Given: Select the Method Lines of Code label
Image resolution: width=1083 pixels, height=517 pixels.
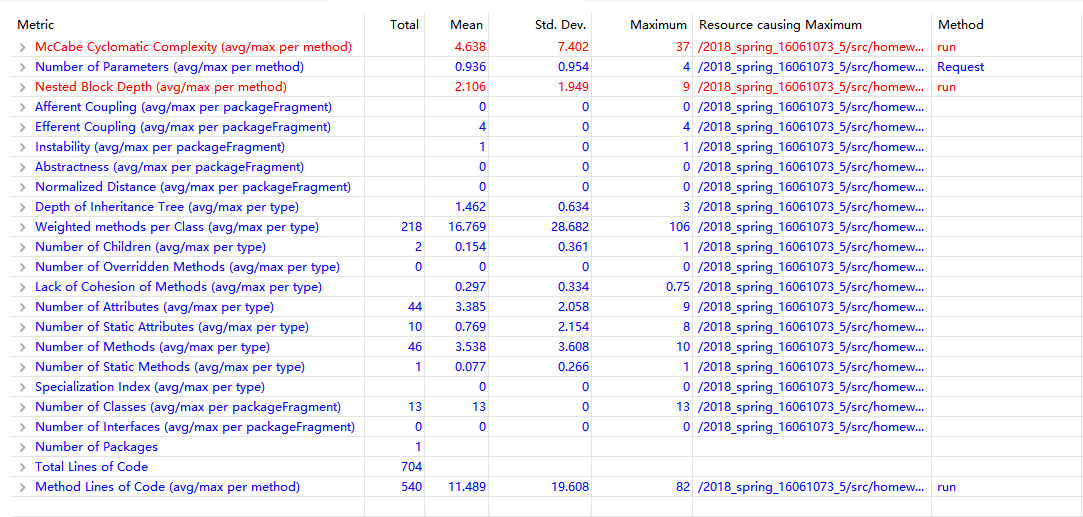Looking at the screenshot, I should click(x=168, y=487).
